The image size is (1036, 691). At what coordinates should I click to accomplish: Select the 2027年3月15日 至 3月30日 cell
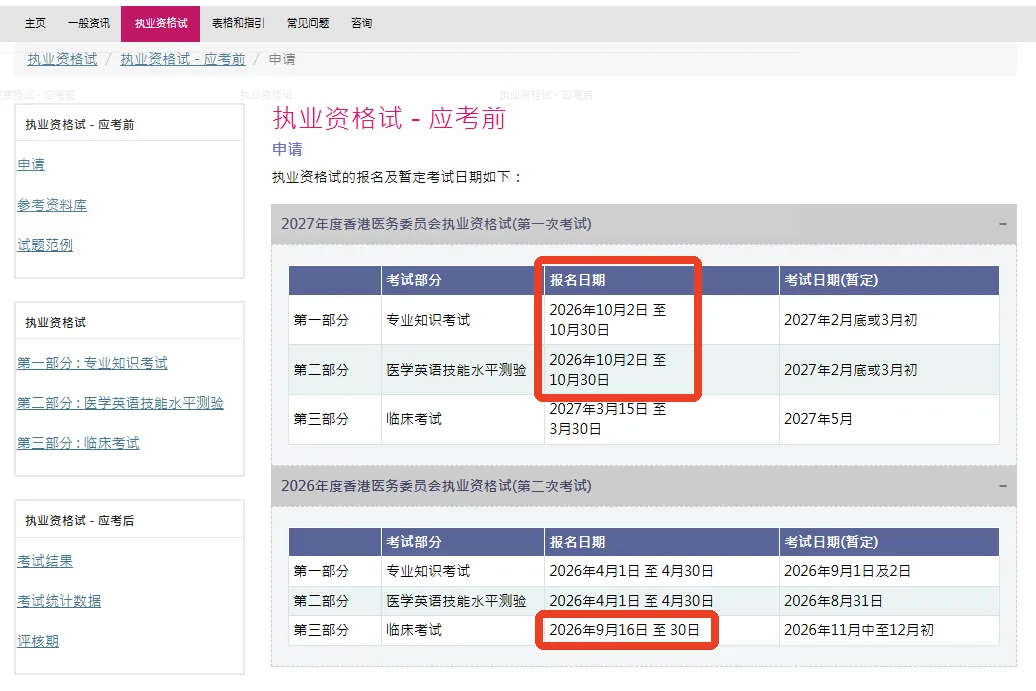661,419
